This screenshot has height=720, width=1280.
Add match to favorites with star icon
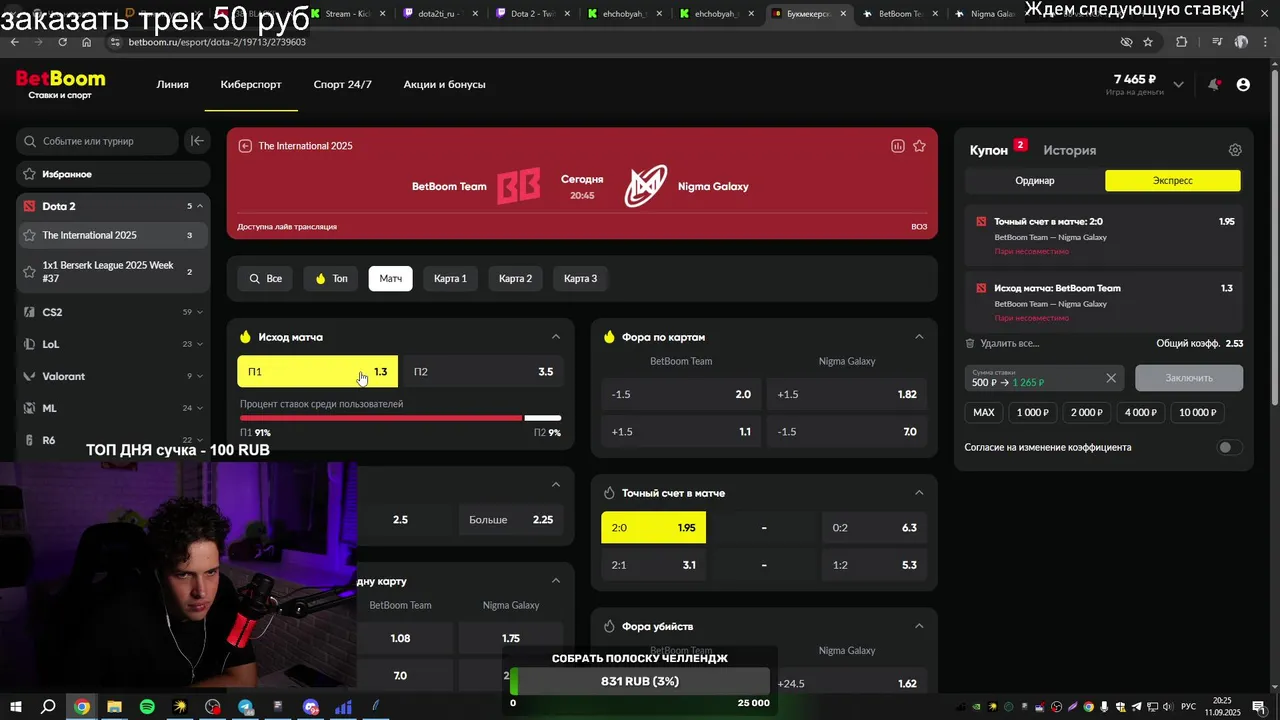[919, 146]
